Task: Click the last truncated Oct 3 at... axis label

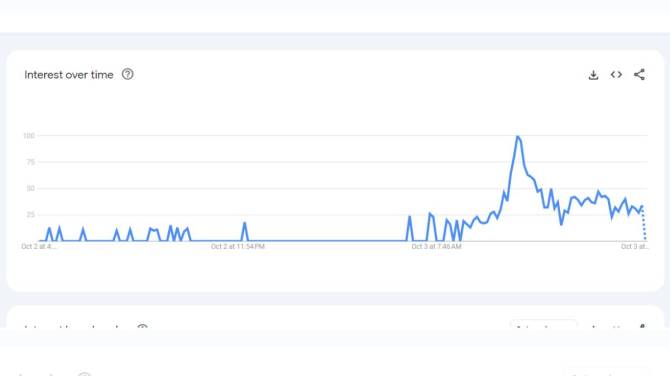Action: click(635, 247)
